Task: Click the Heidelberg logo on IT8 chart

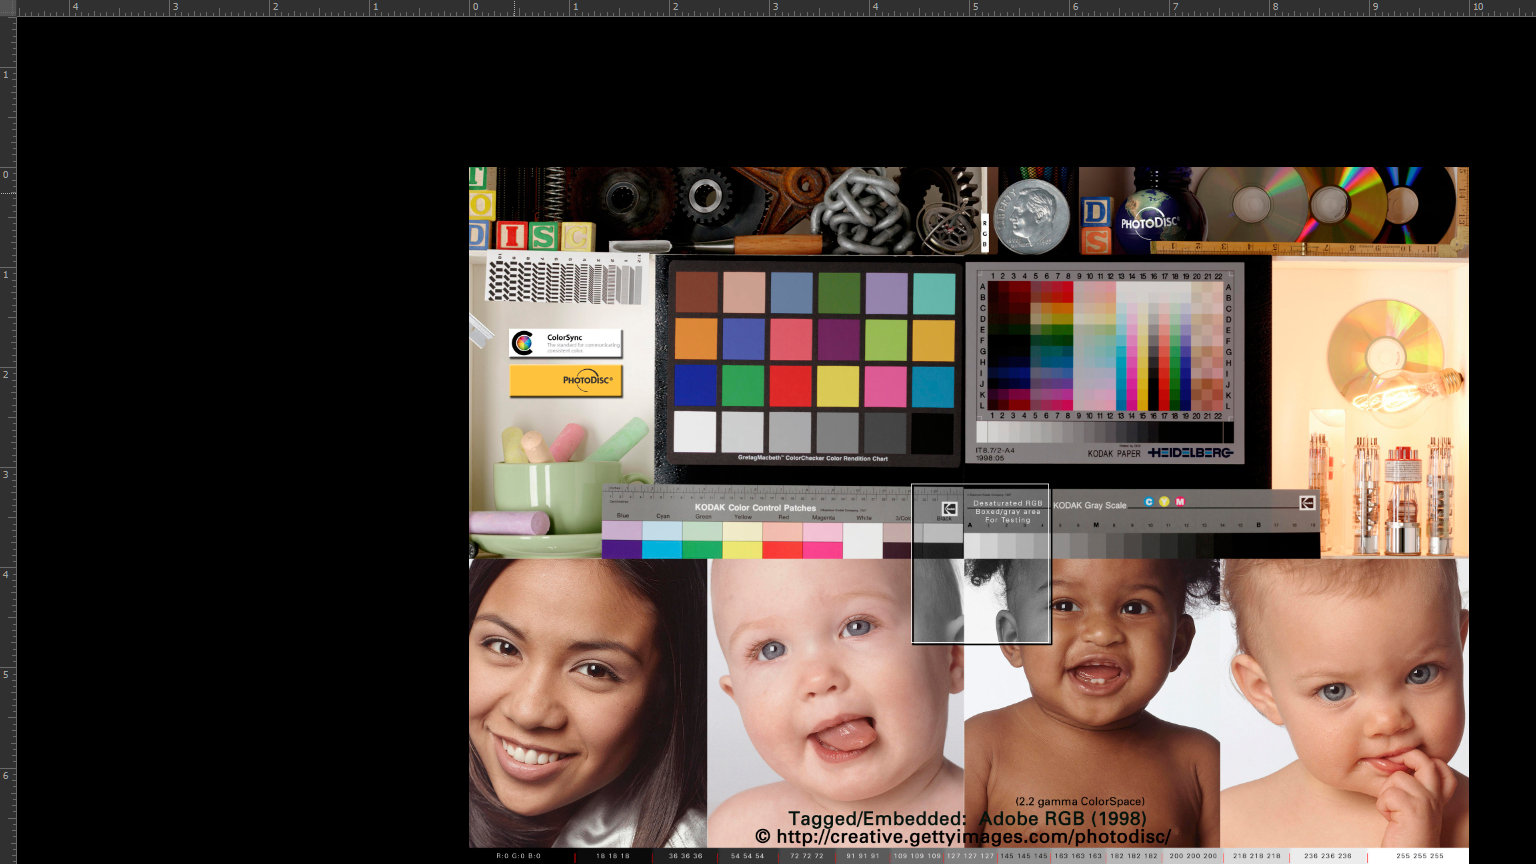Action: point(1190,453)
